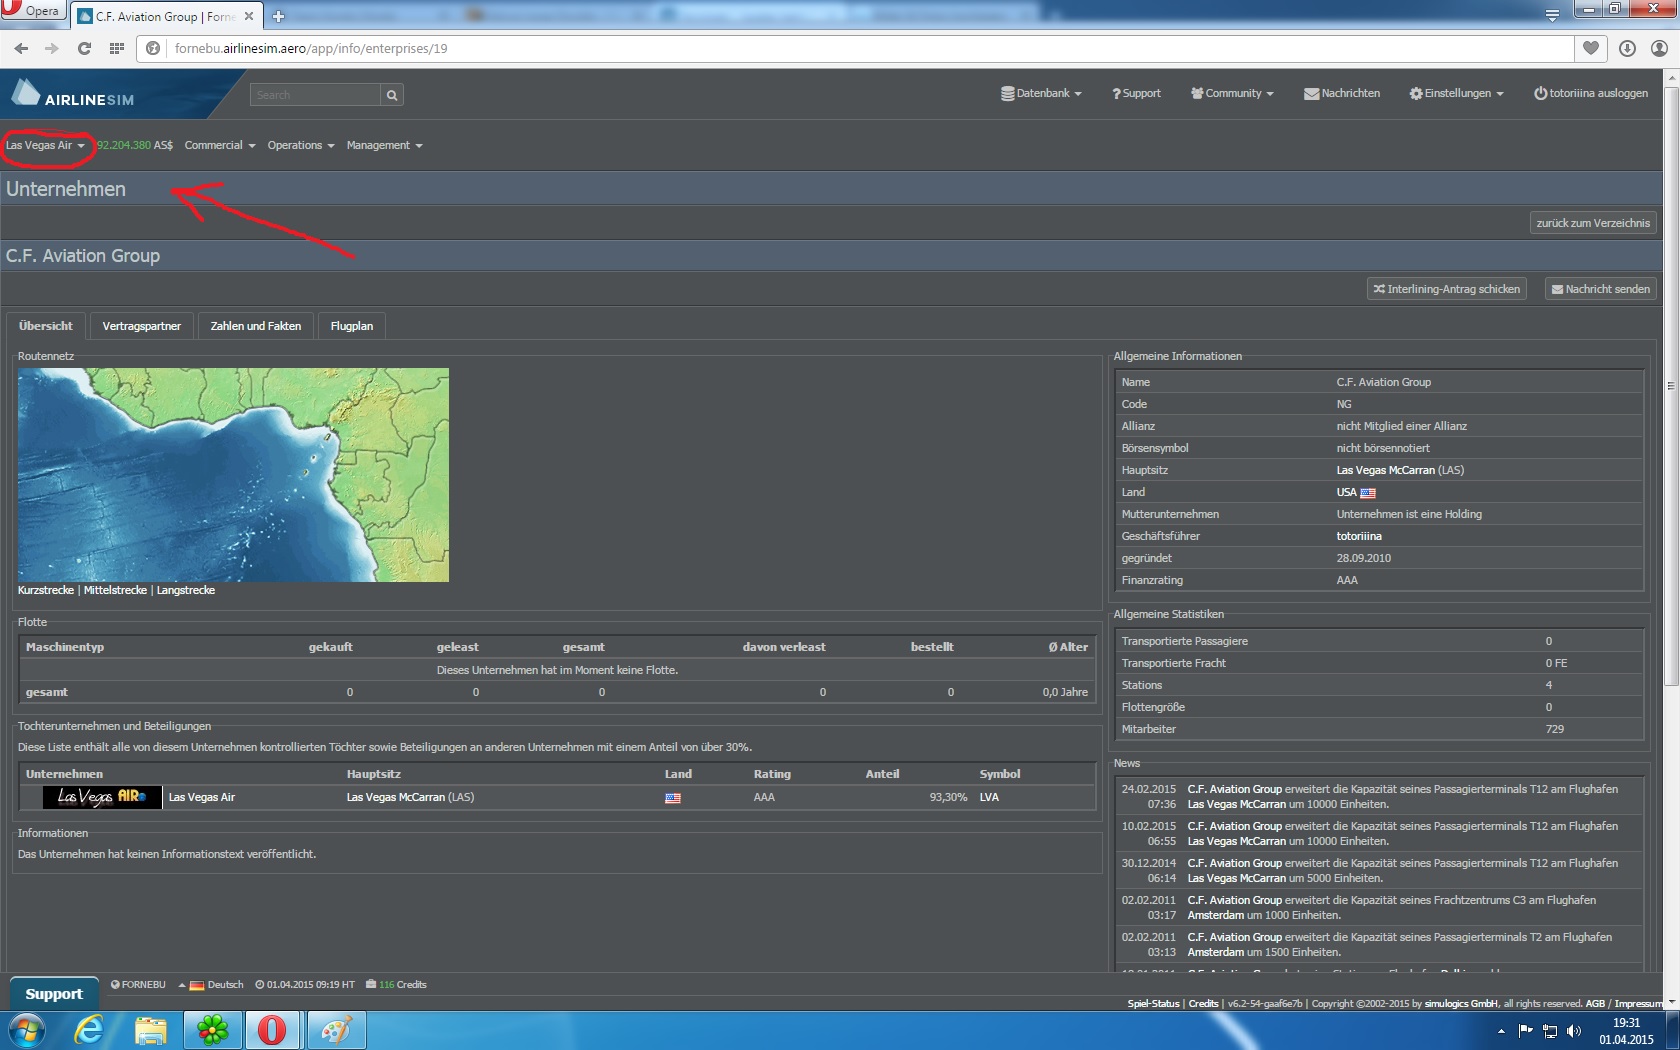Open AGB footer link
This screenshot has width=1680, height=1050.
pyautogui.click(x=1595, y=1004)
